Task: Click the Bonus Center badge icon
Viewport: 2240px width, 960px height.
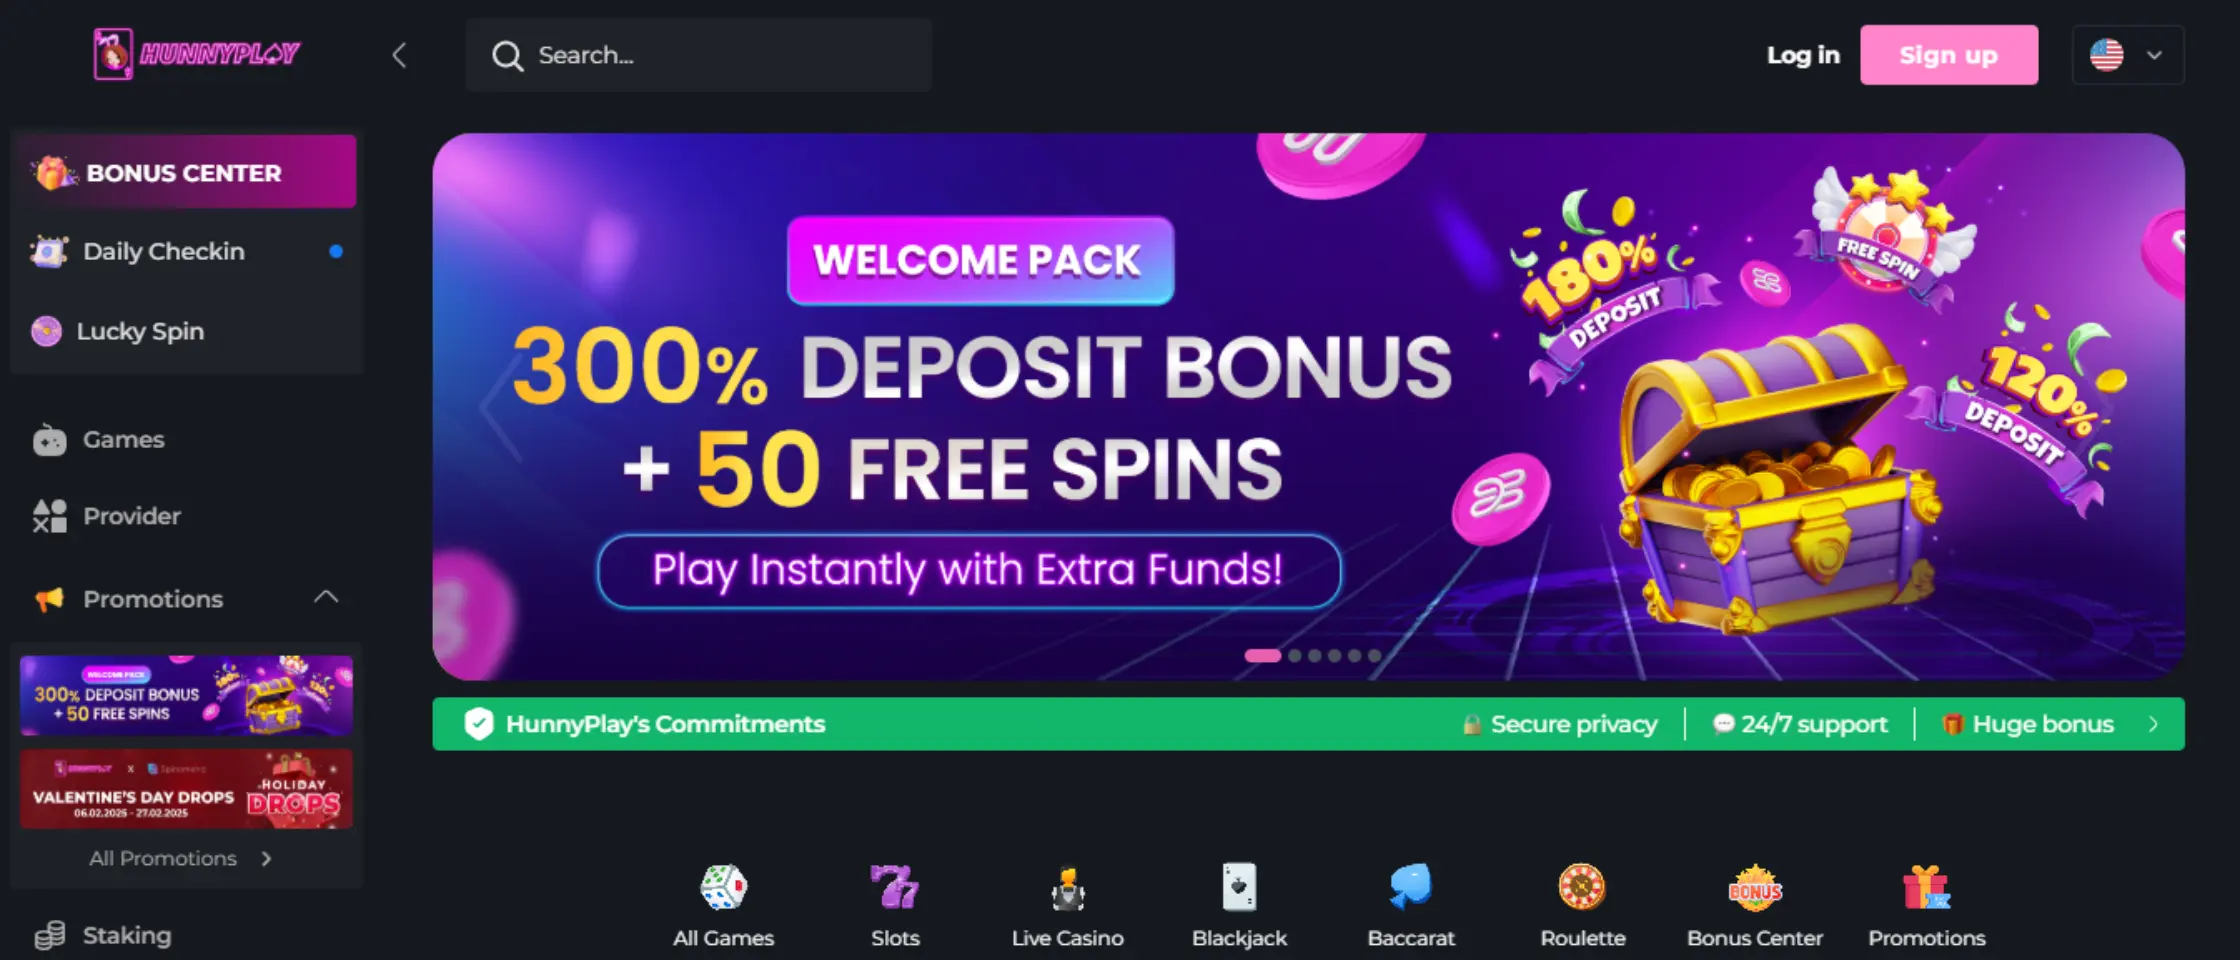Action: point(1755,888)
